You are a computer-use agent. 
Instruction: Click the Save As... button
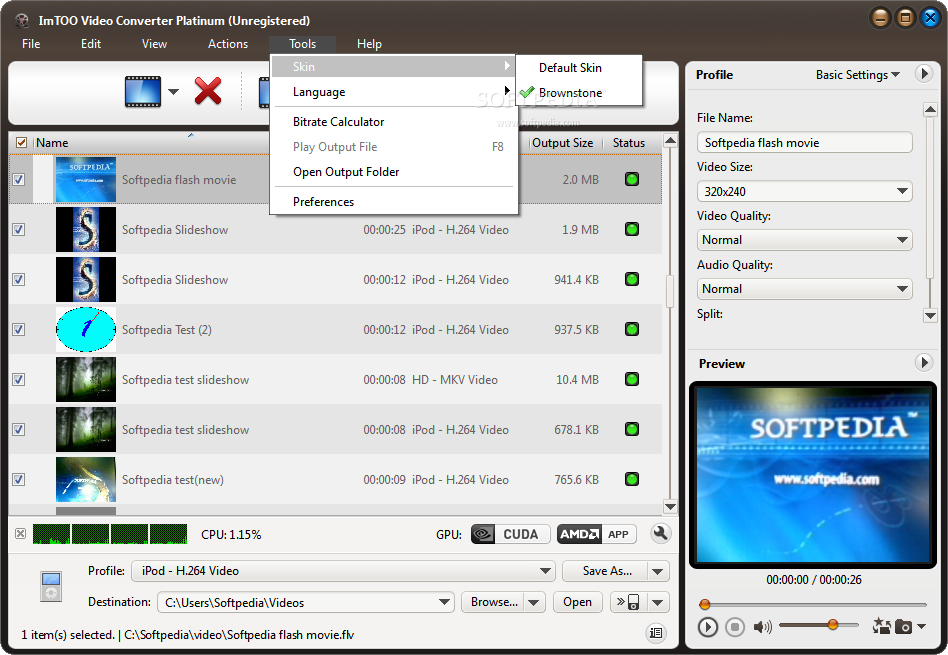(x=605, y=571)
